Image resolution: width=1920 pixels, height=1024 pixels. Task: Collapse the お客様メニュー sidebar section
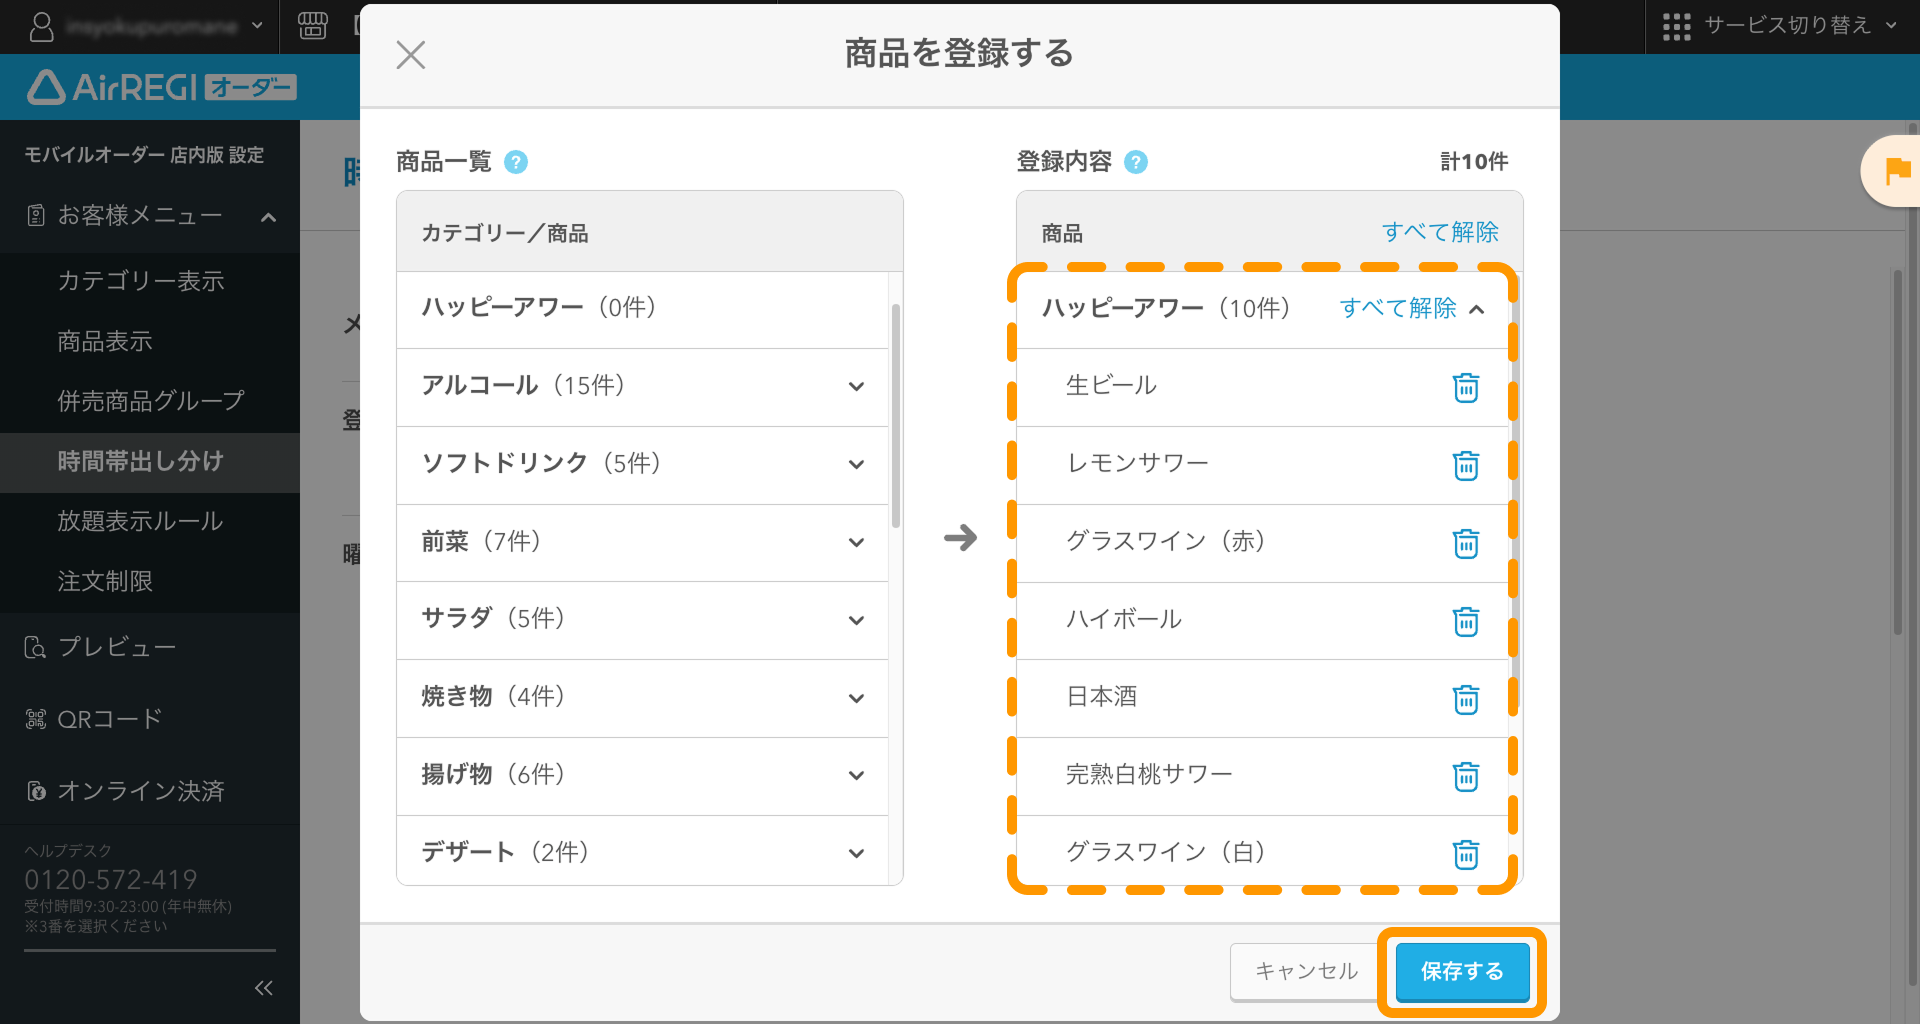(x=268, y=217)
